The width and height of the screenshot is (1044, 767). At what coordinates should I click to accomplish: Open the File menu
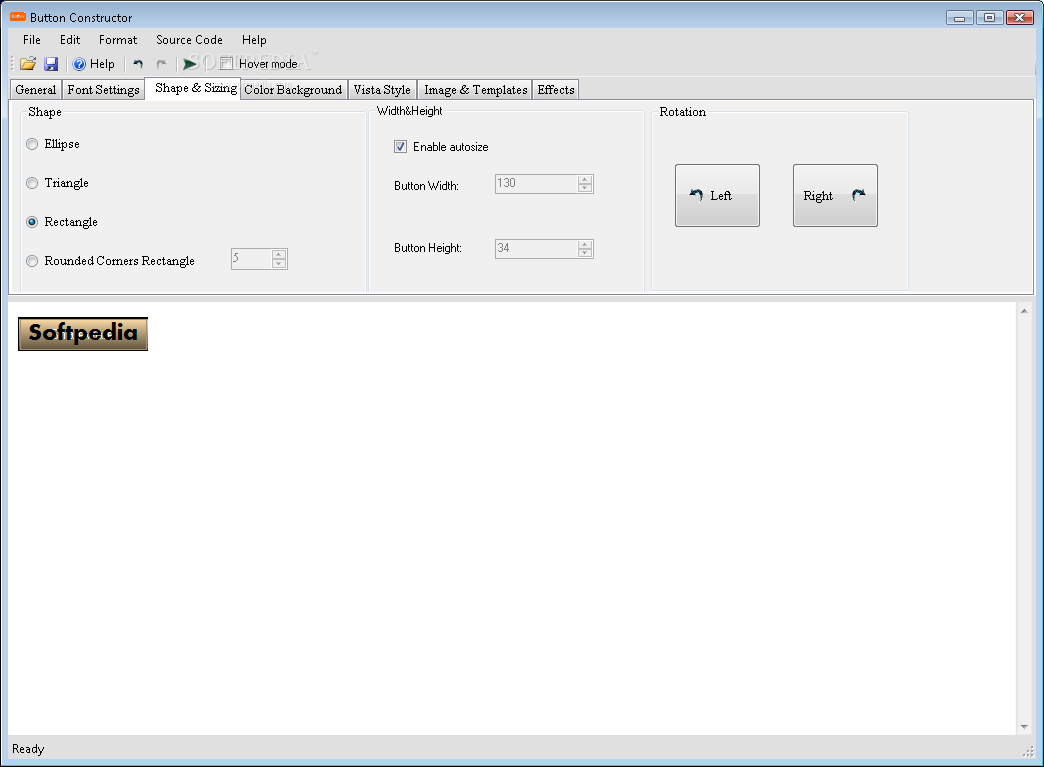pos(31,40)
